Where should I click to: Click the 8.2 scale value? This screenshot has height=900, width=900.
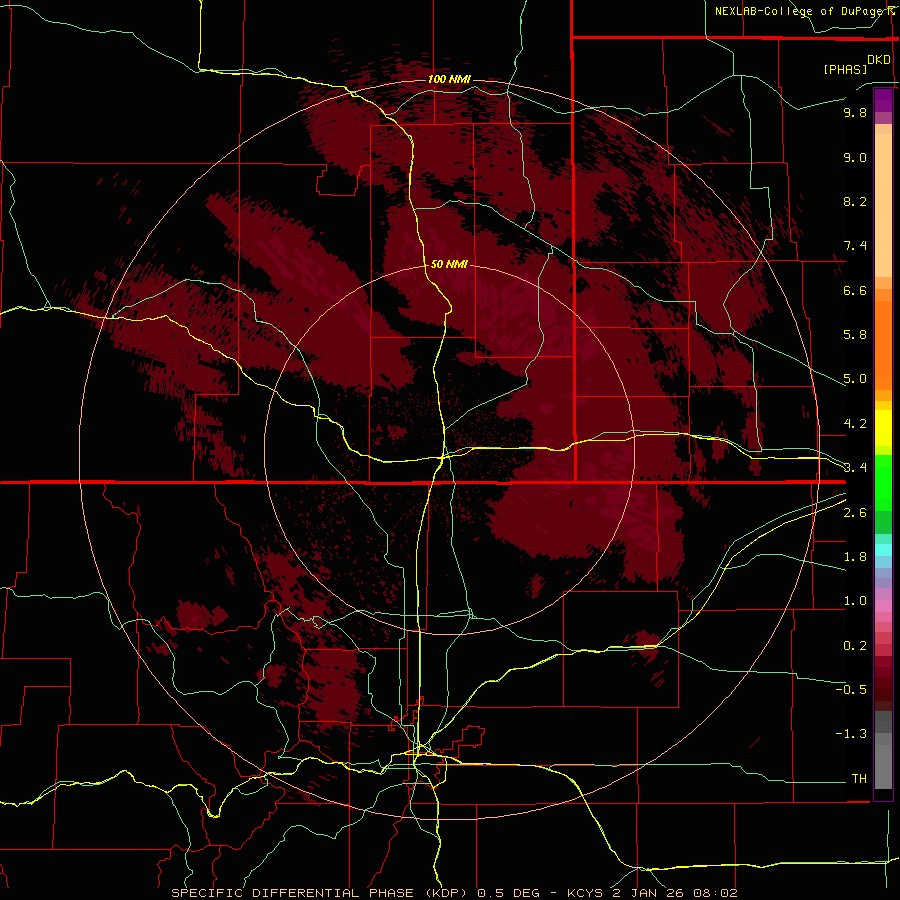pyautogui.click(x=855, y=201)
